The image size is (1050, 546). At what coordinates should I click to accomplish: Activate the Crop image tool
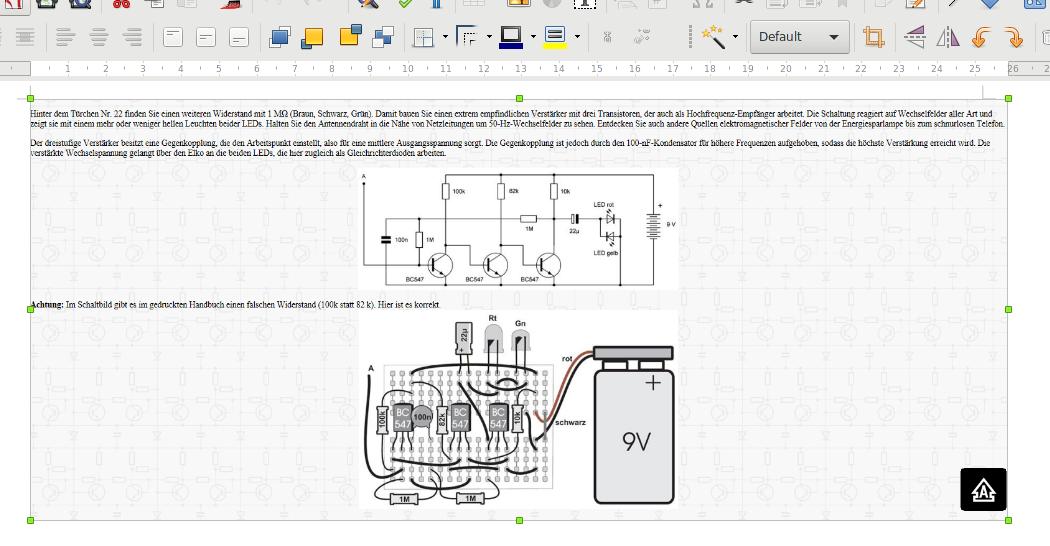point(873,37)
